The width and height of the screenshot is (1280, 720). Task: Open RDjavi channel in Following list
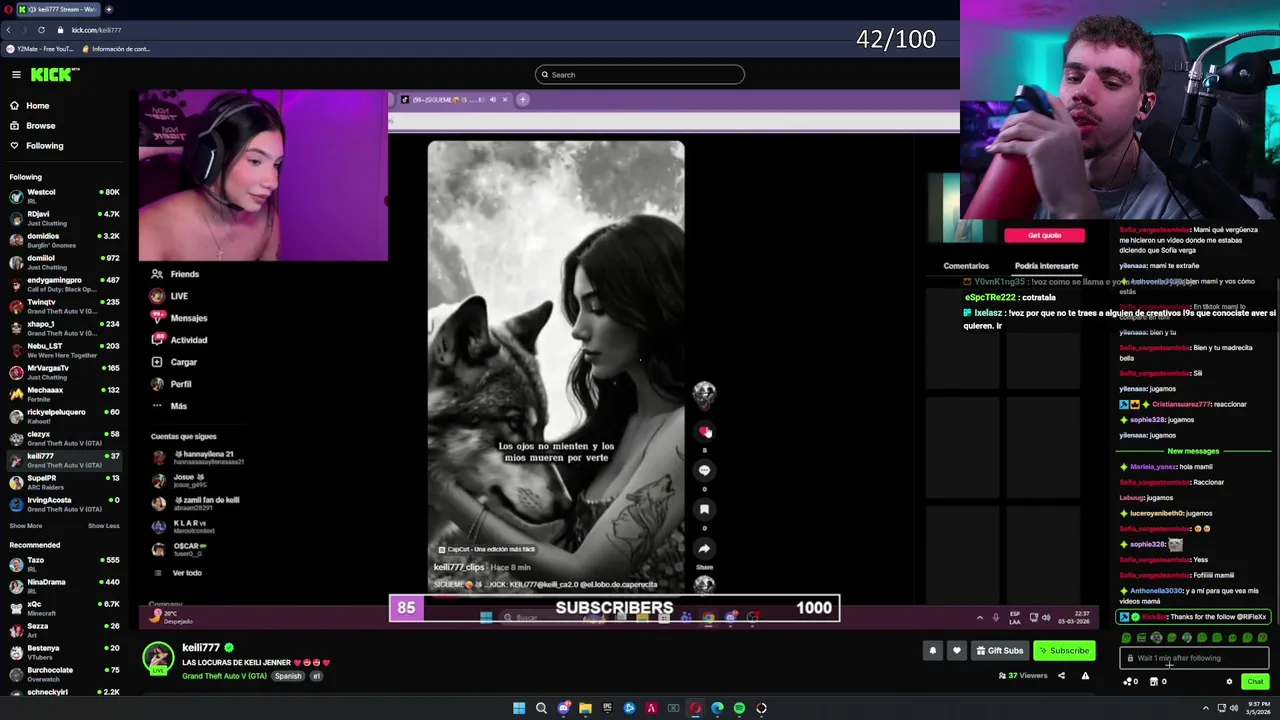(64, 218)
